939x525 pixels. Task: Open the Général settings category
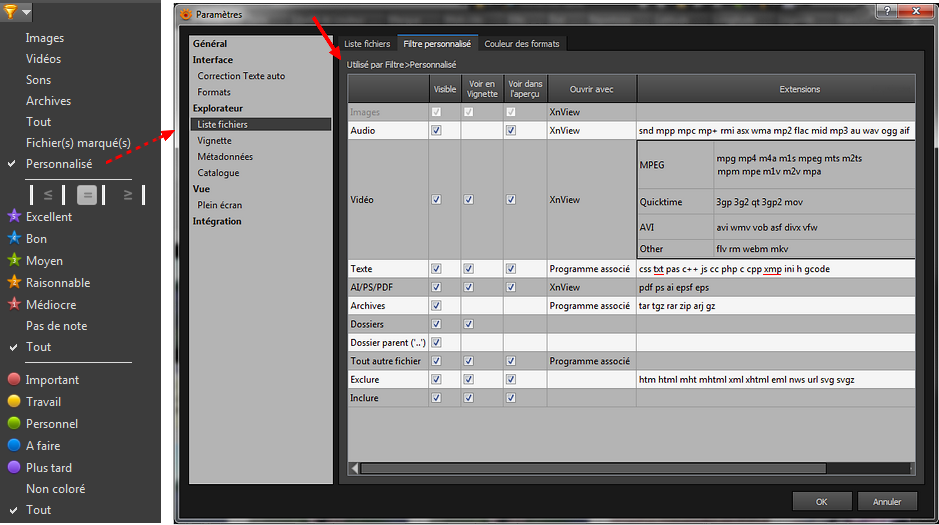point(210,44)
